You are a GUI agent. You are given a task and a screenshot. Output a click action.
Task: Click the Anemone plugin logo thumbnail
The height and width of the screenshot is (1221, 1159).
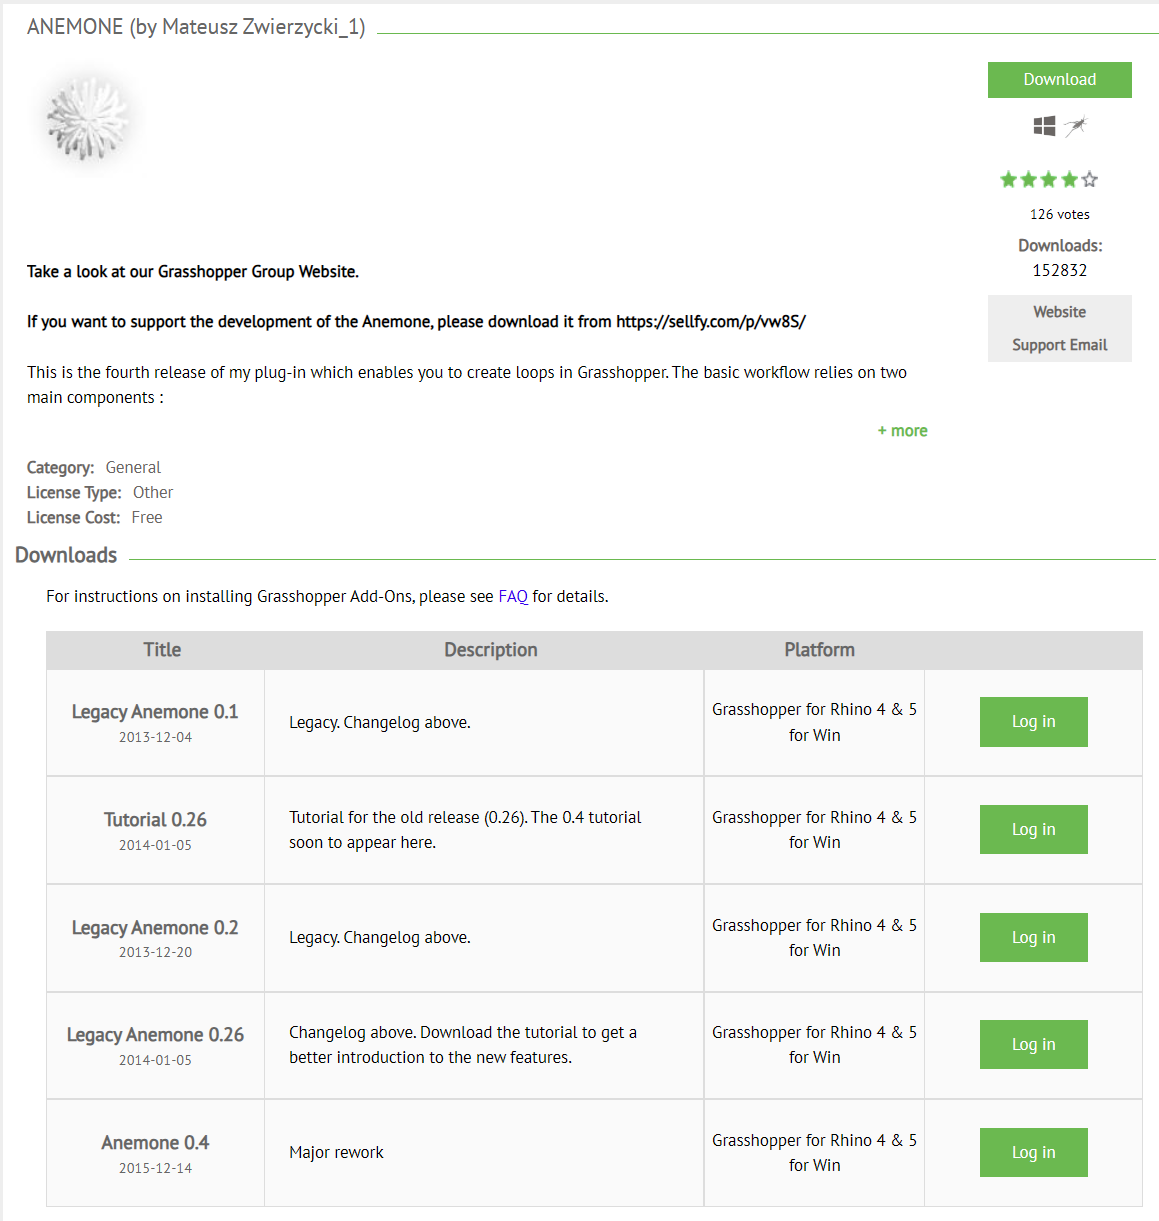pyautogui.click(x=89, y=120)
